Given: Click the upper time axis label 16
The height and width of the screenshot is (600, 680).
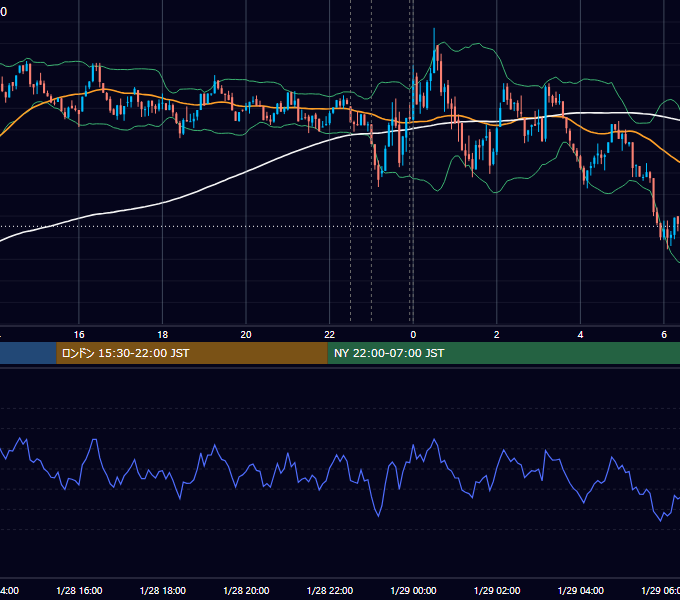Looking at the screenshot, I should click(x=79, y=335).
